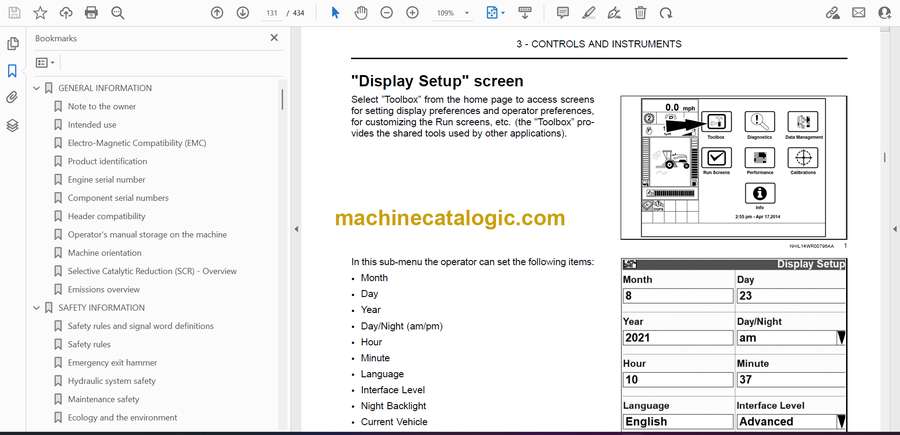
Task: Select the hand pan tool
Action: (361, 13)
